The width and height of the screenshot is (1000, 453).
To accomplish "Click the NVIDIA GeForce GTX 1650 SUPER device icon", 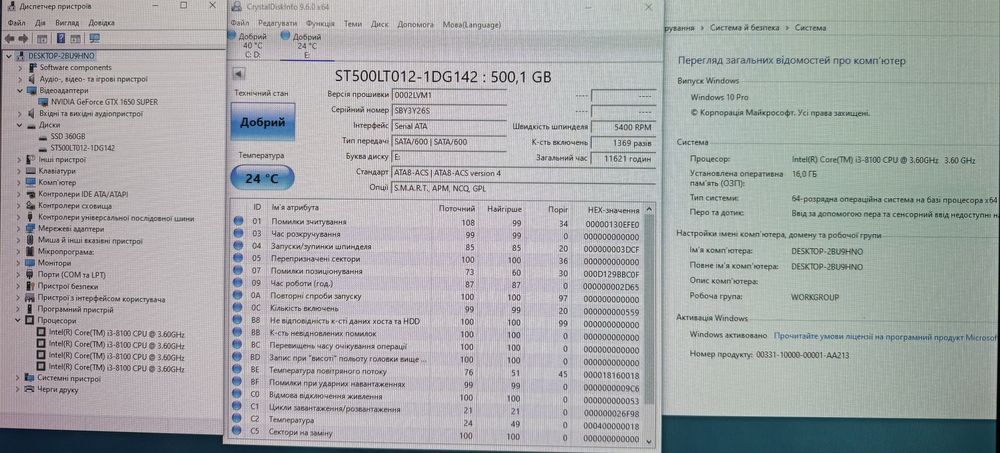I will pyautogui.click(x=43, y=102).
